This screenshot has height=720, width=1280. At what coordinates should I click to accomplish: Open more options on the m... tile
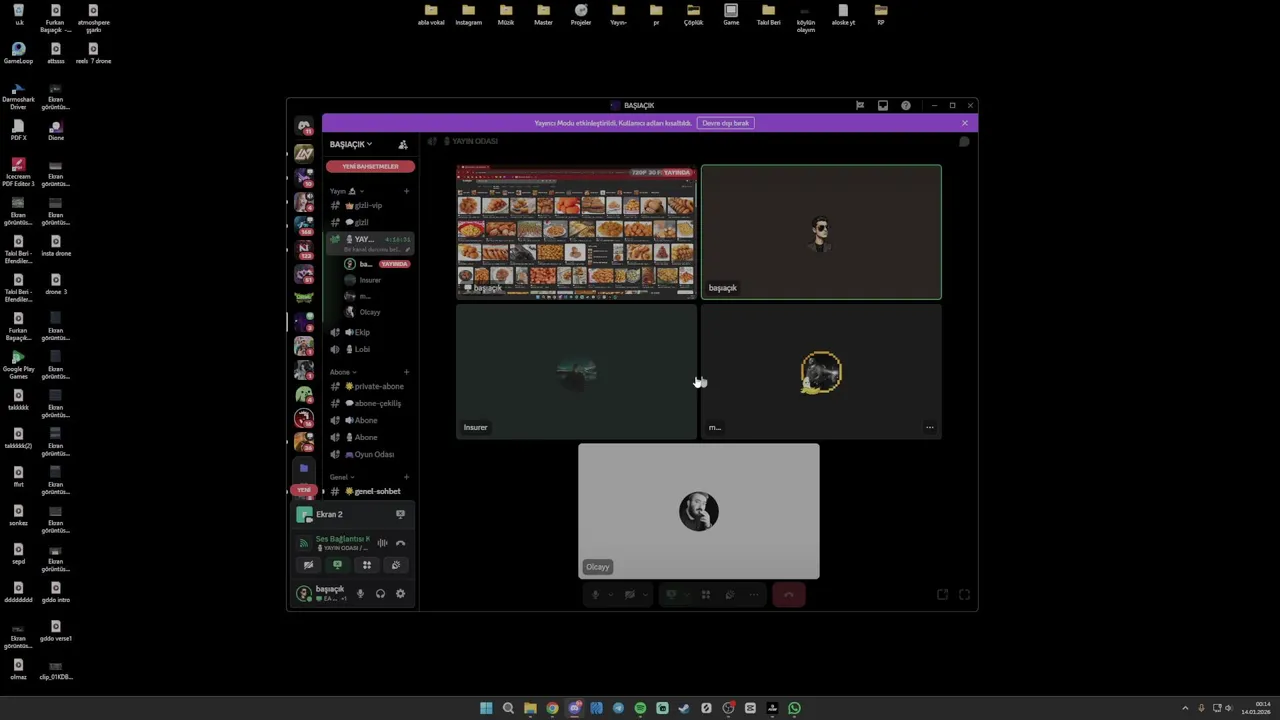(x=930, y=428)
